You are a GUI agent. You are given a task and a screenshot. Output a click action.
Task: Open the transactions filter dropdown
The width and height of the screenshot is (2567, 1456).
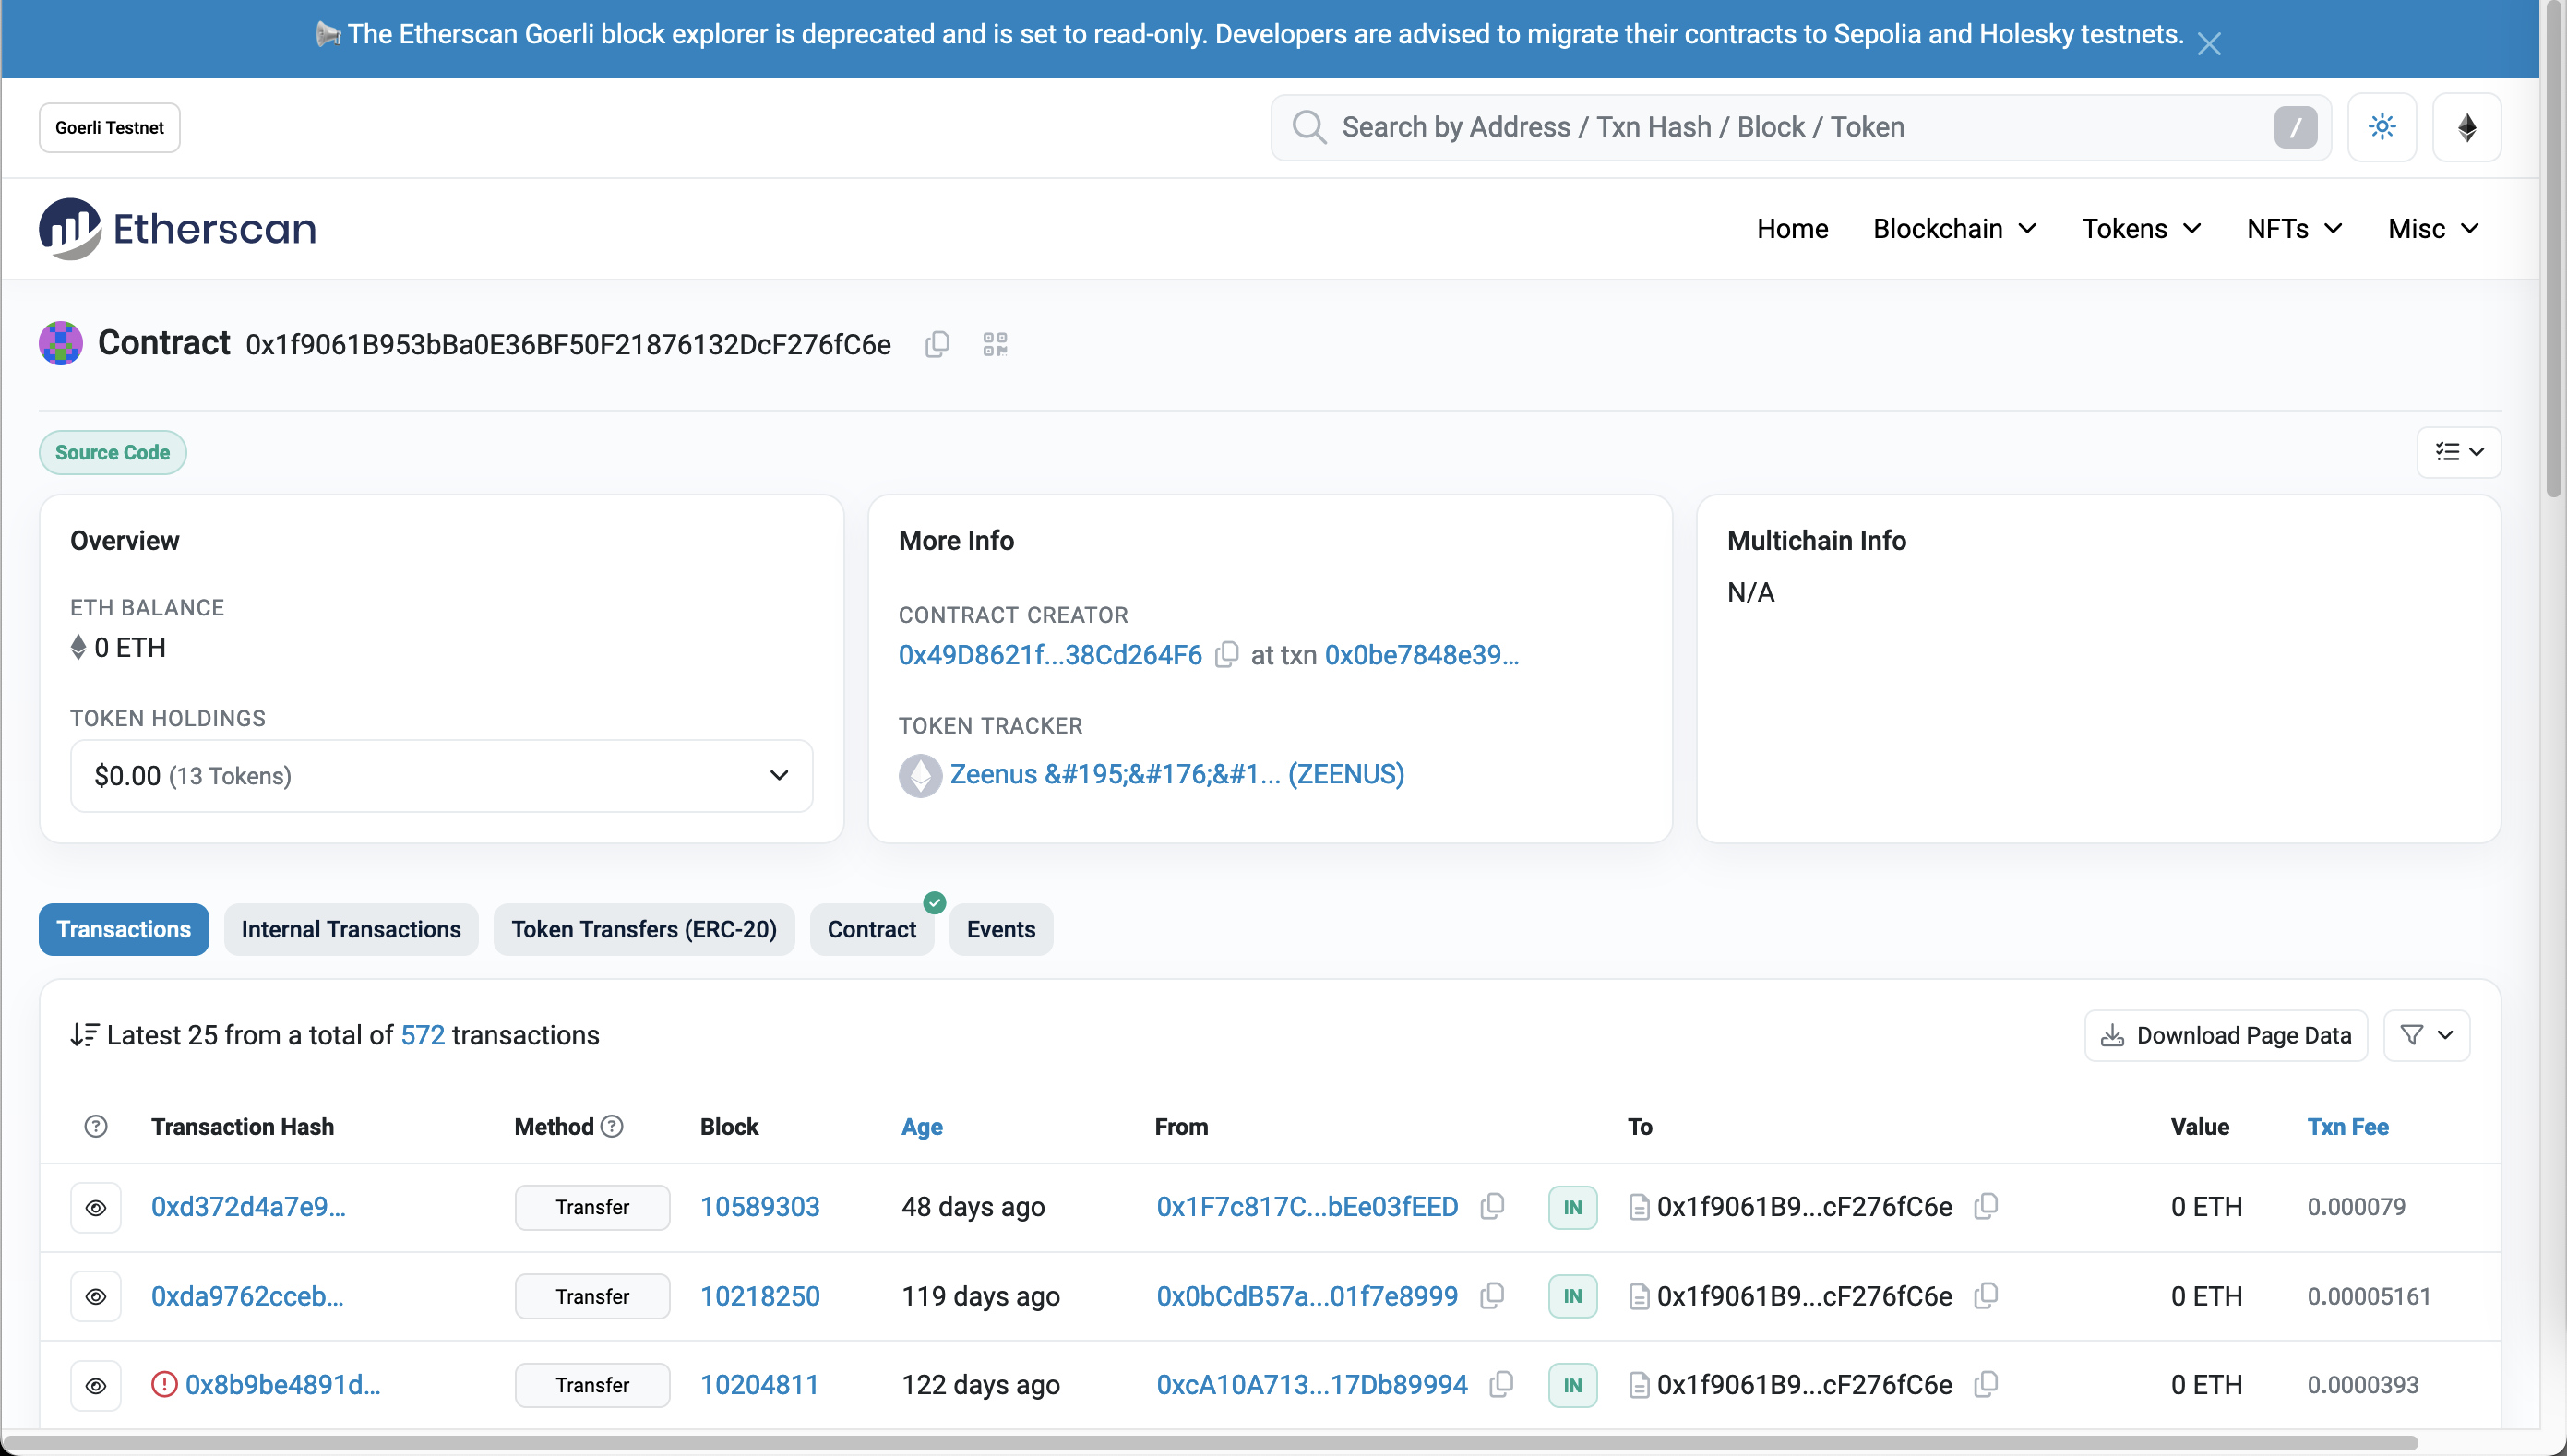click(x=2426, y=1035)
